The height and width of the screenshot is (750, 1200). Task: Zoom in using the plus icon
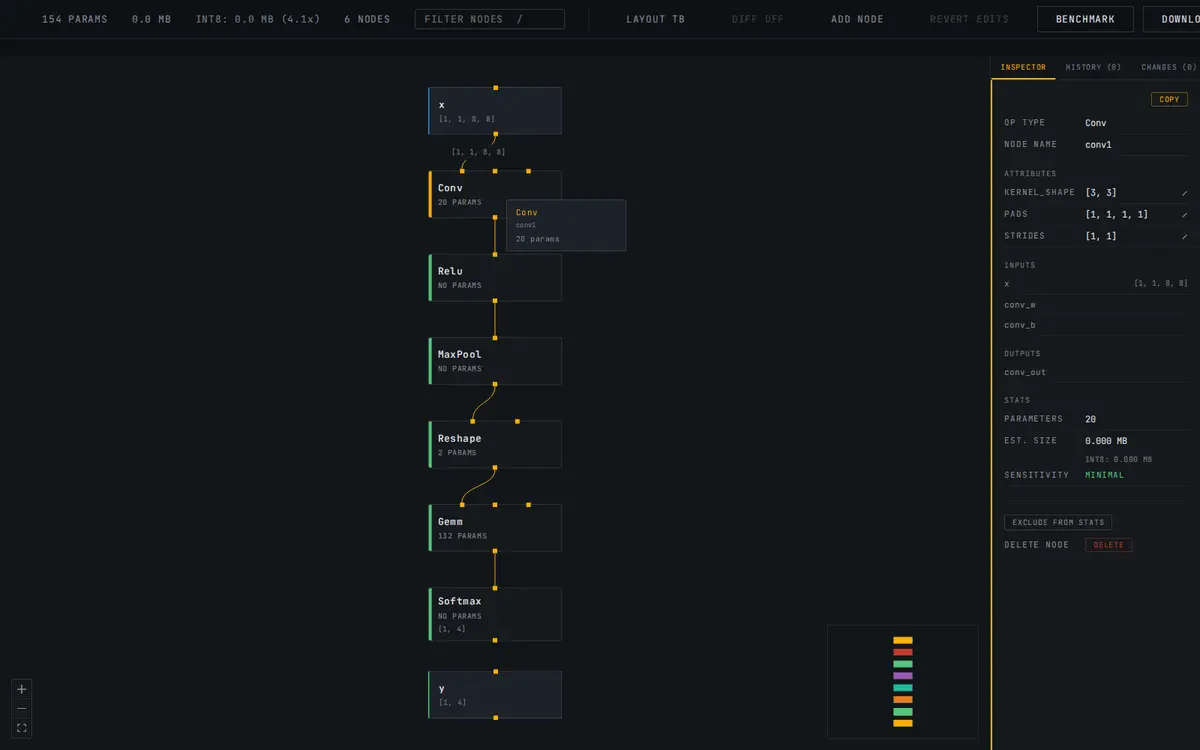22,689
